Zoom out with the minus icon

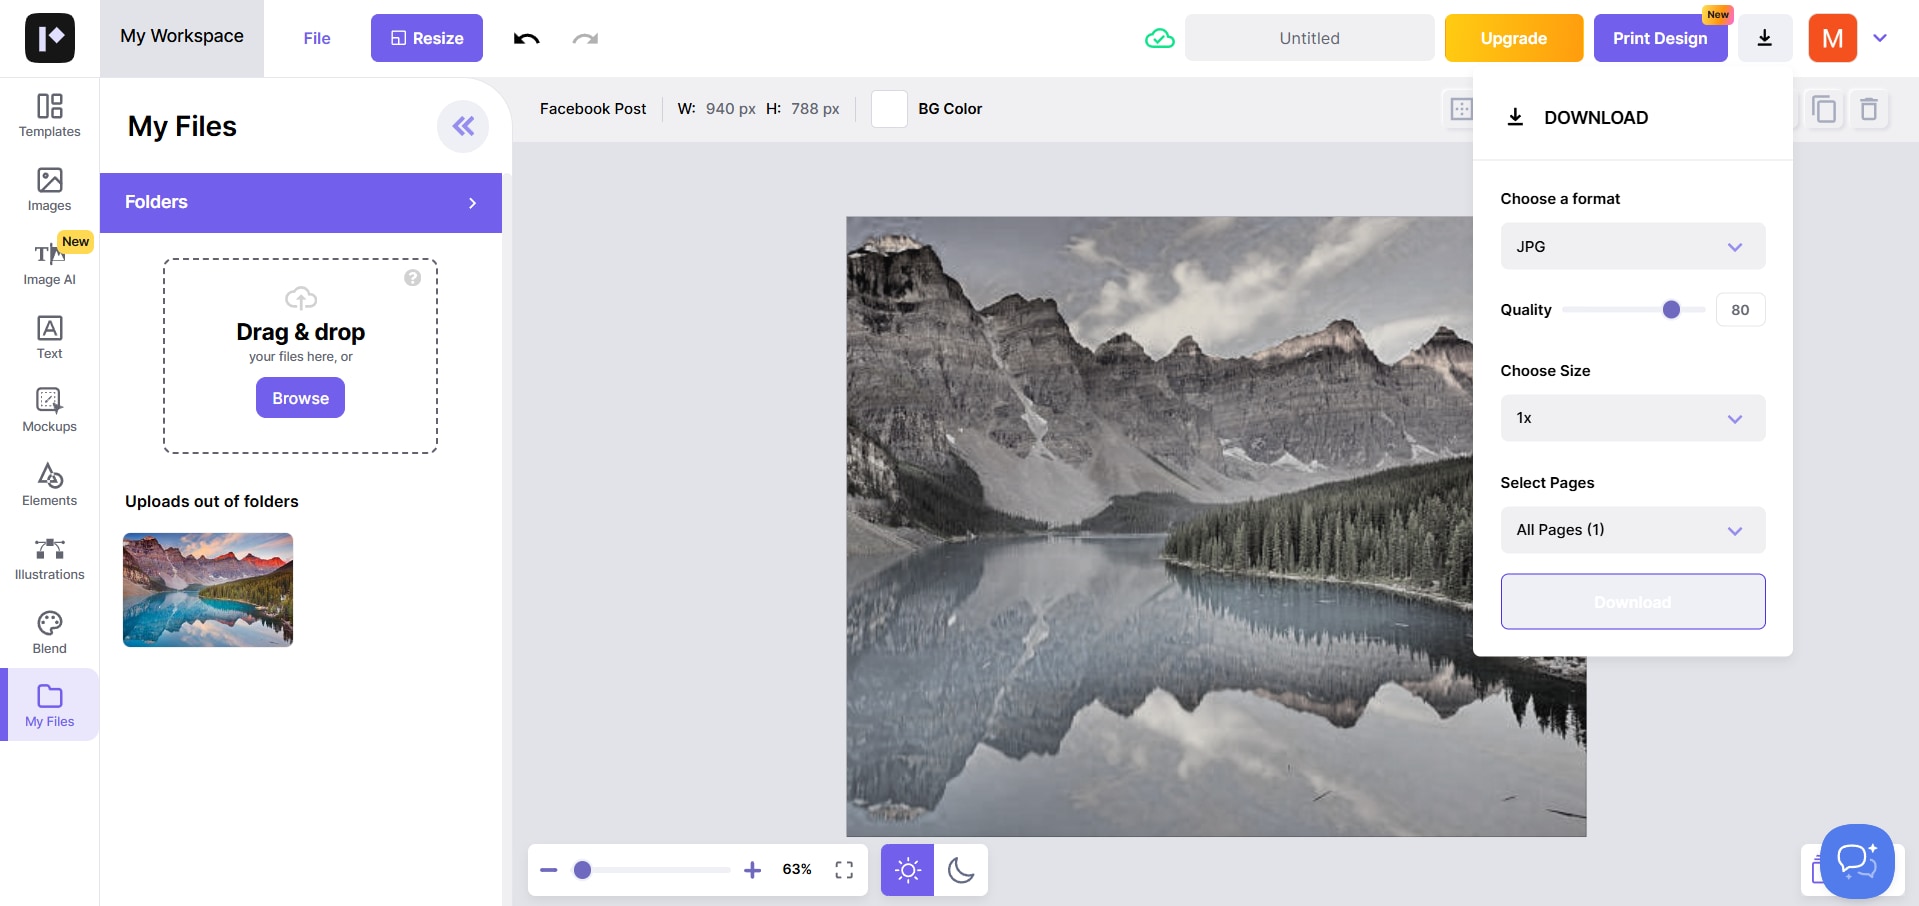548,870
